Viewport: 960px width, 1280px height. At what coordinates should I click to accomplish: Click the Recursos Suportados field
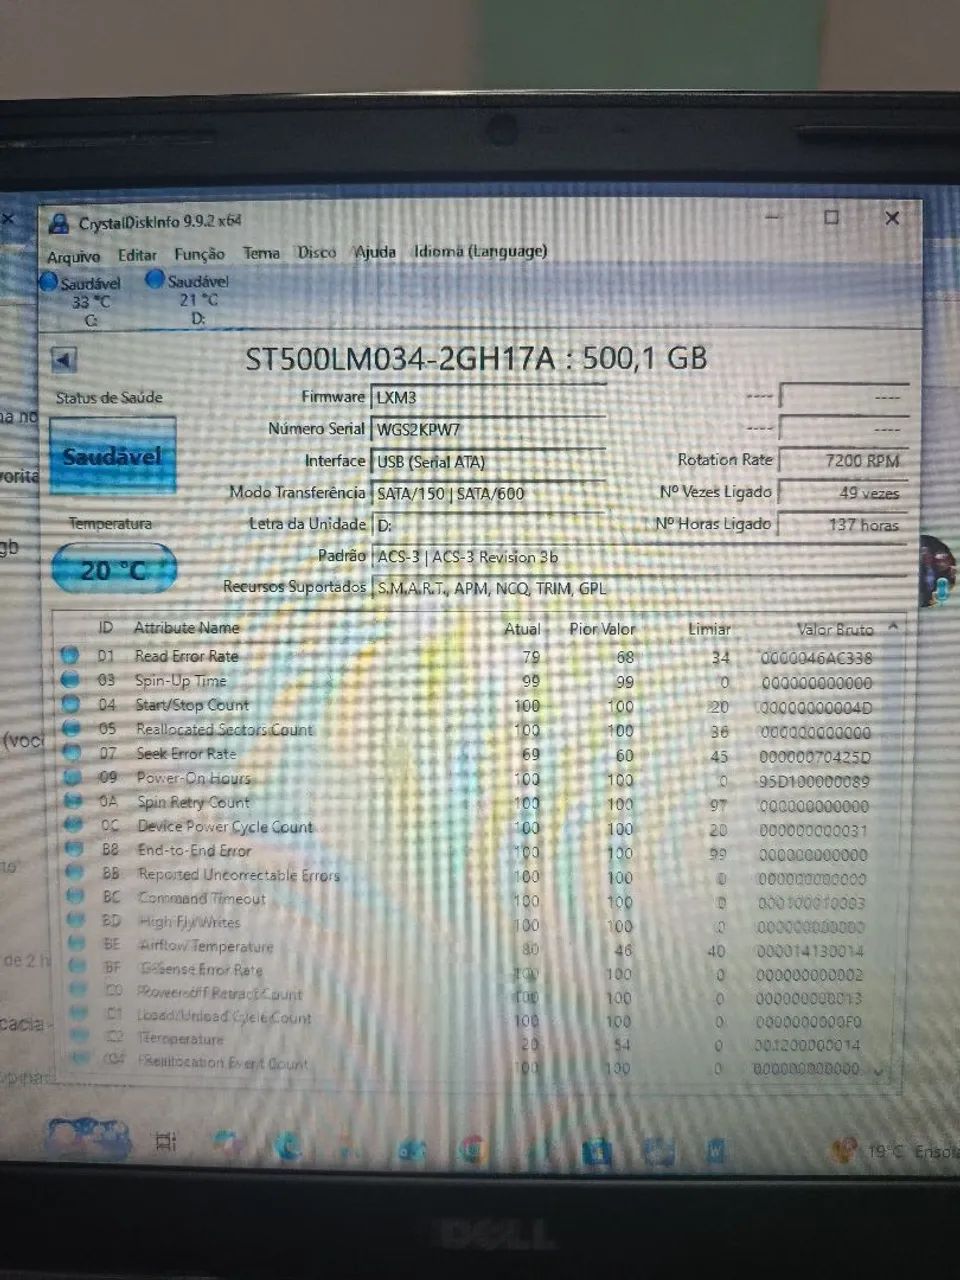point(640,588)
